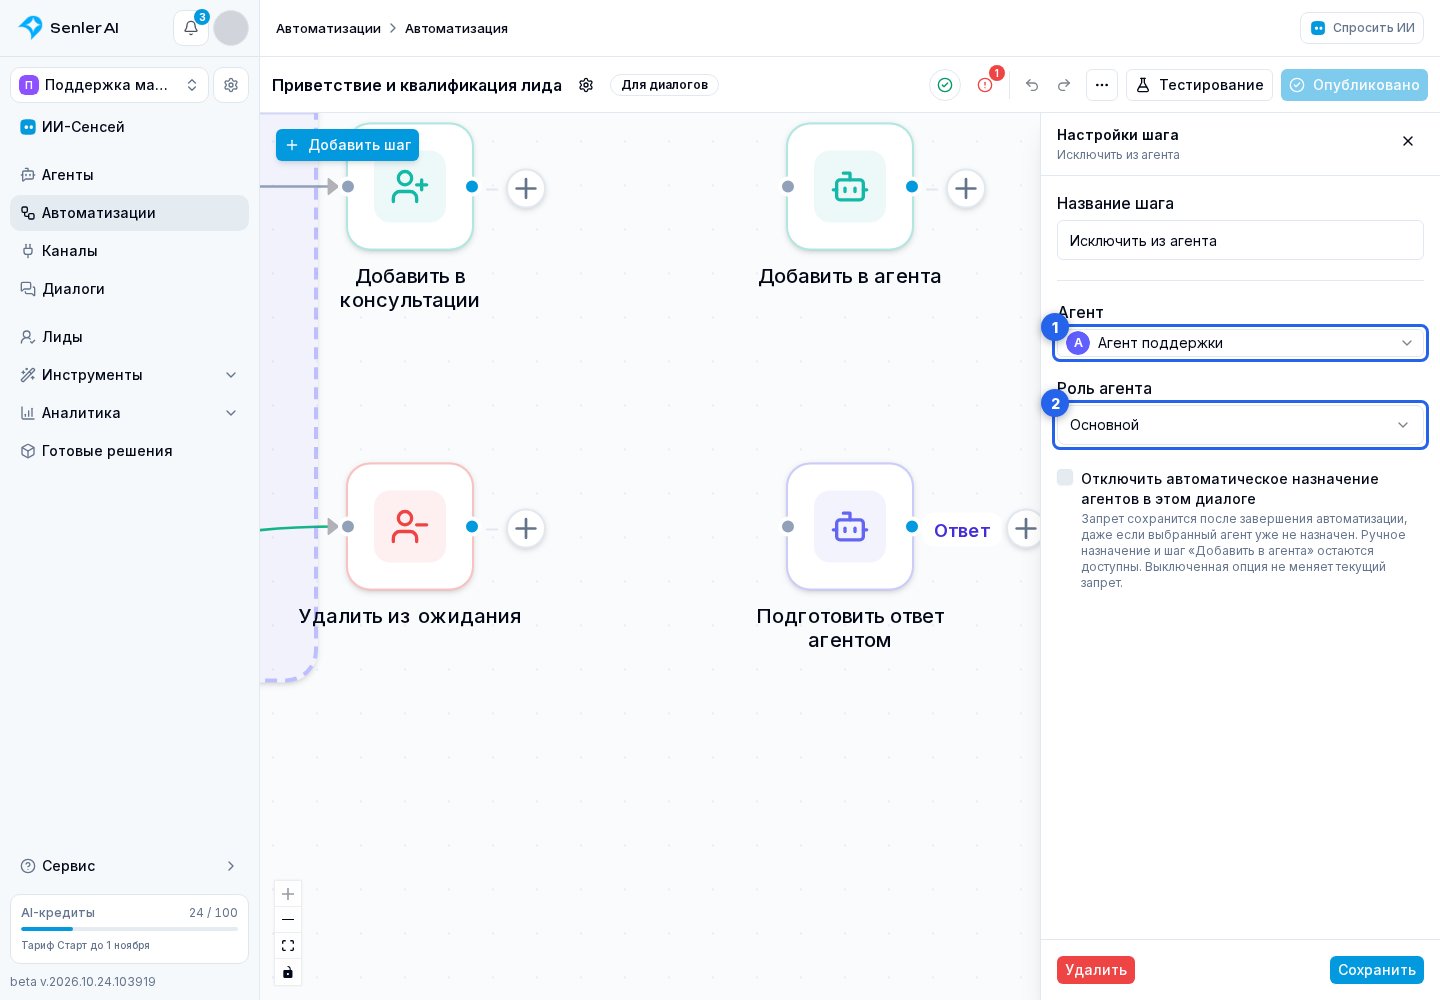
Task: Close the step settings panel
Action: click(x=1408, y=141)
